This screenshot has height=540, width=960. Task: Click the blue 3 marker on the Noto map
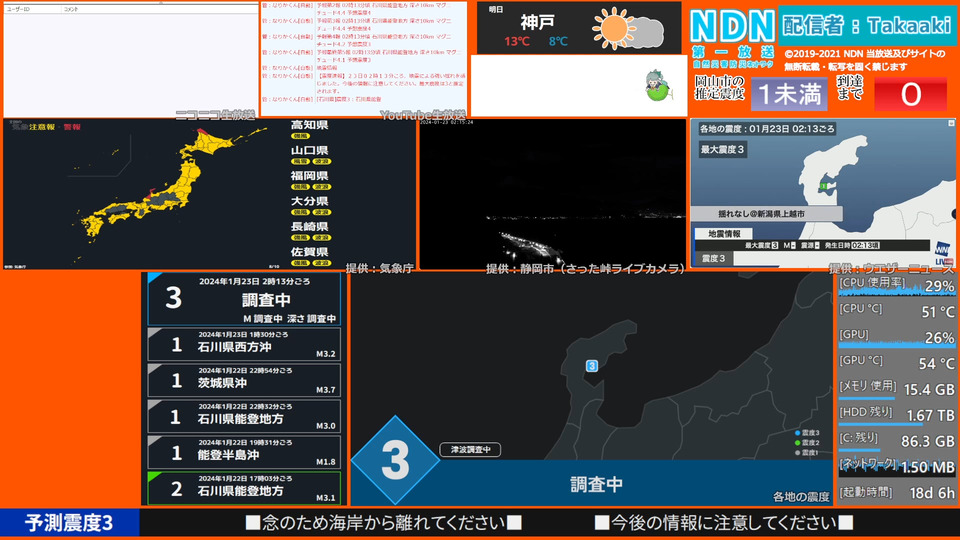591,366
